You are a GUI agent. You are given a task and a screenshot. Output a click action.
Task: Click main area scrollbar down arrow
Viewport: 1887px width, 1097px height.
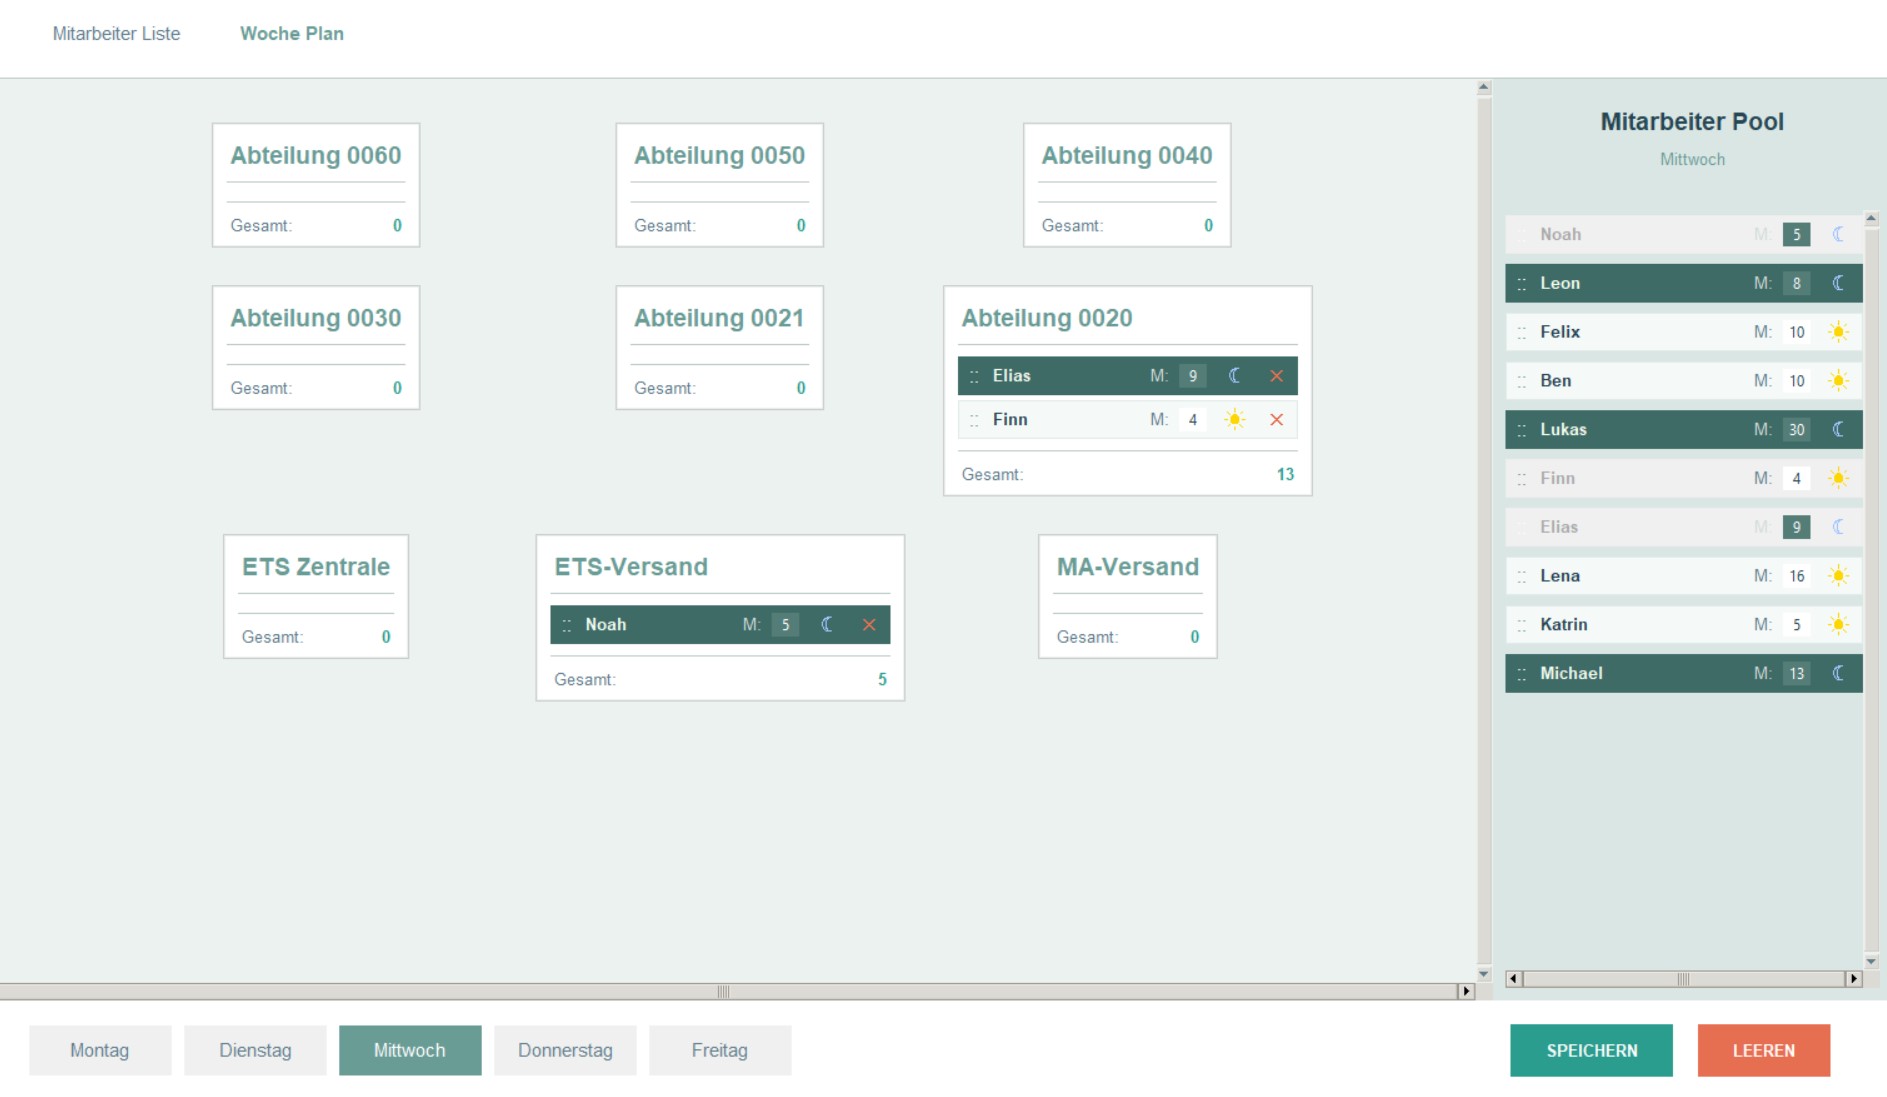coord(1484,974)
